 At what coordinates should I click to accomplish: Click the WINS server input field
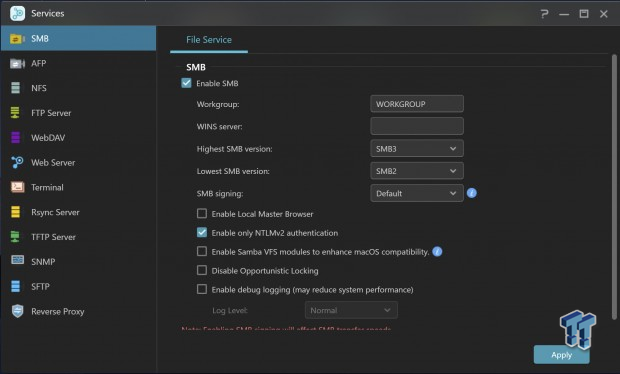[417, 126]
